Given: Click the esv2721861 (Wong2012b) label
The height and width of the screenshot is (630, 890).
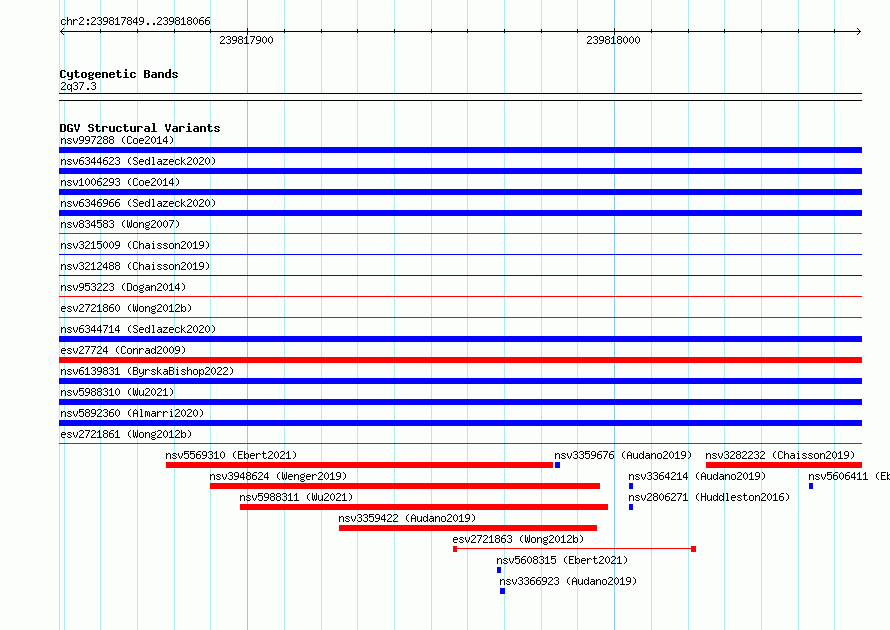Looking at the screenshot, I should (x=126, y=434).
